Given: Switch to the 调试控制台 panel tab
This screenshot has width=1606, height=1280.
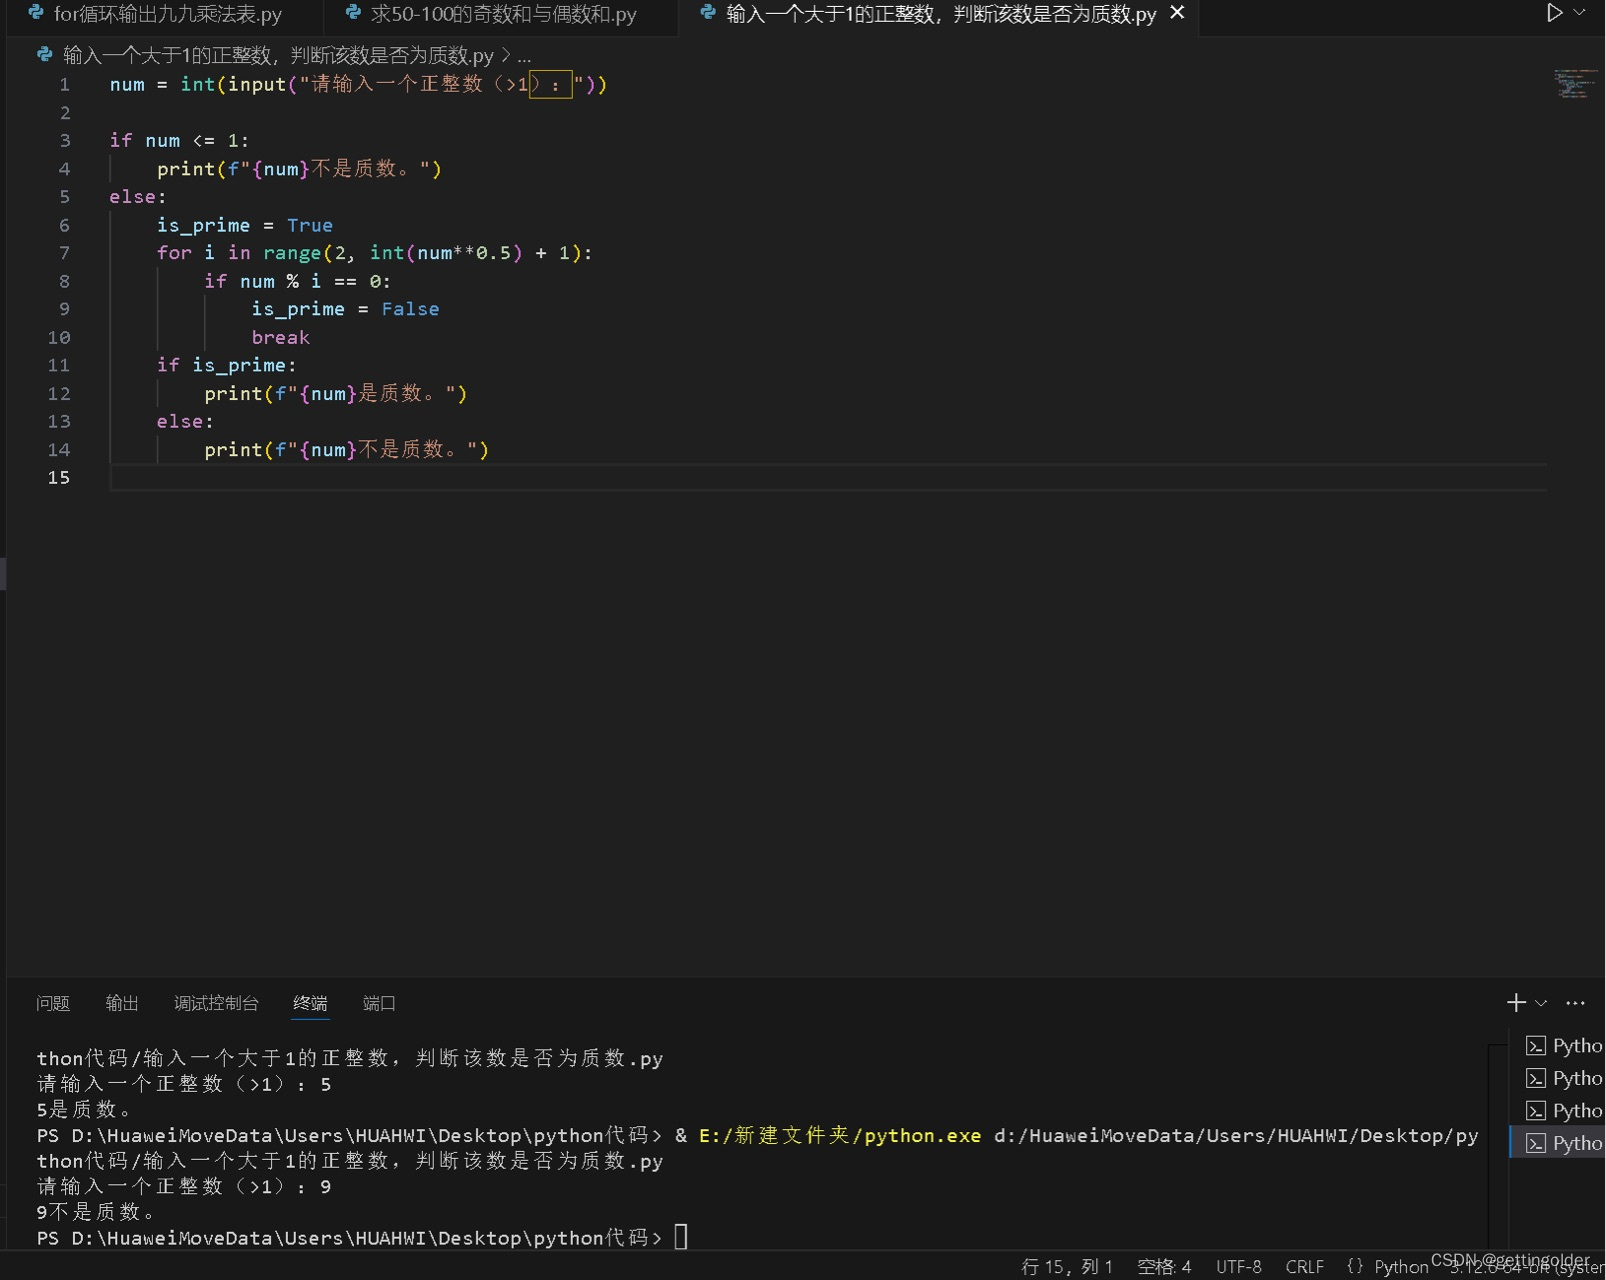Looking at the screenshot, I should click(215, 1003).
